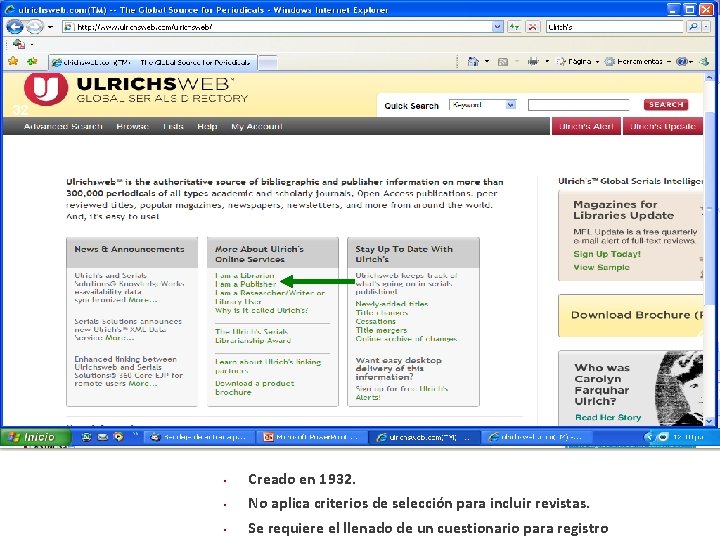This screenshot has width=720, height=540.
Task: Click the magnifier search icon in browser
Action: (x=693, y=27)
